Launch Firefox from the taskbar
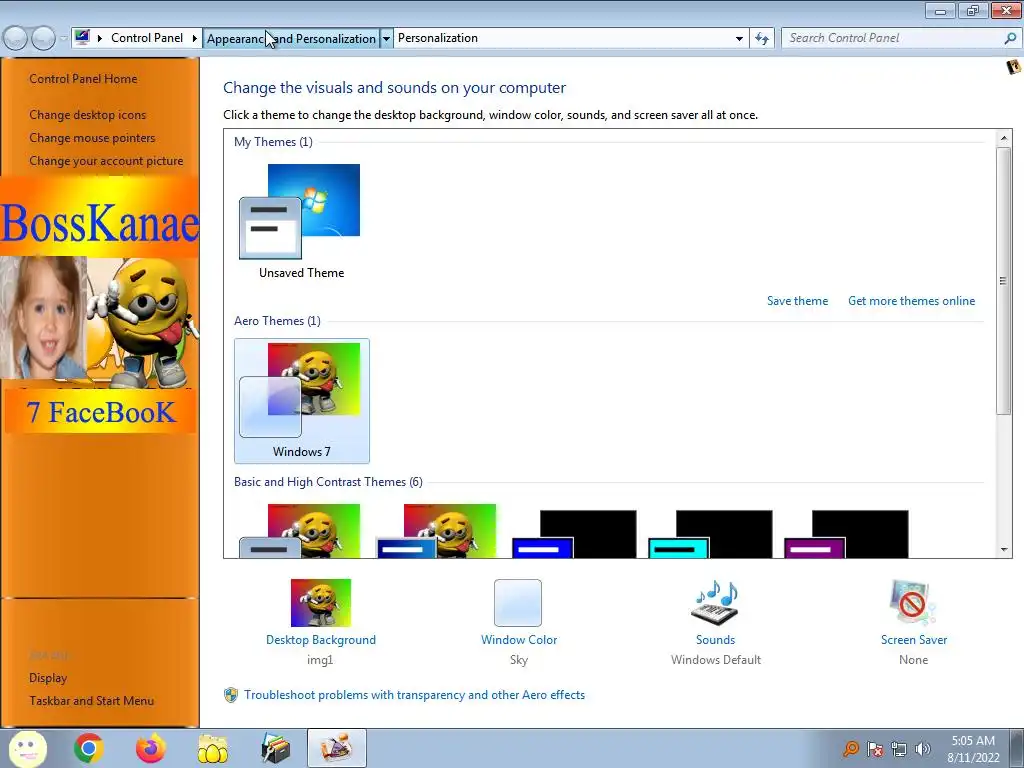This screenshot has height=768, width=1024. [x=151, y=748]
